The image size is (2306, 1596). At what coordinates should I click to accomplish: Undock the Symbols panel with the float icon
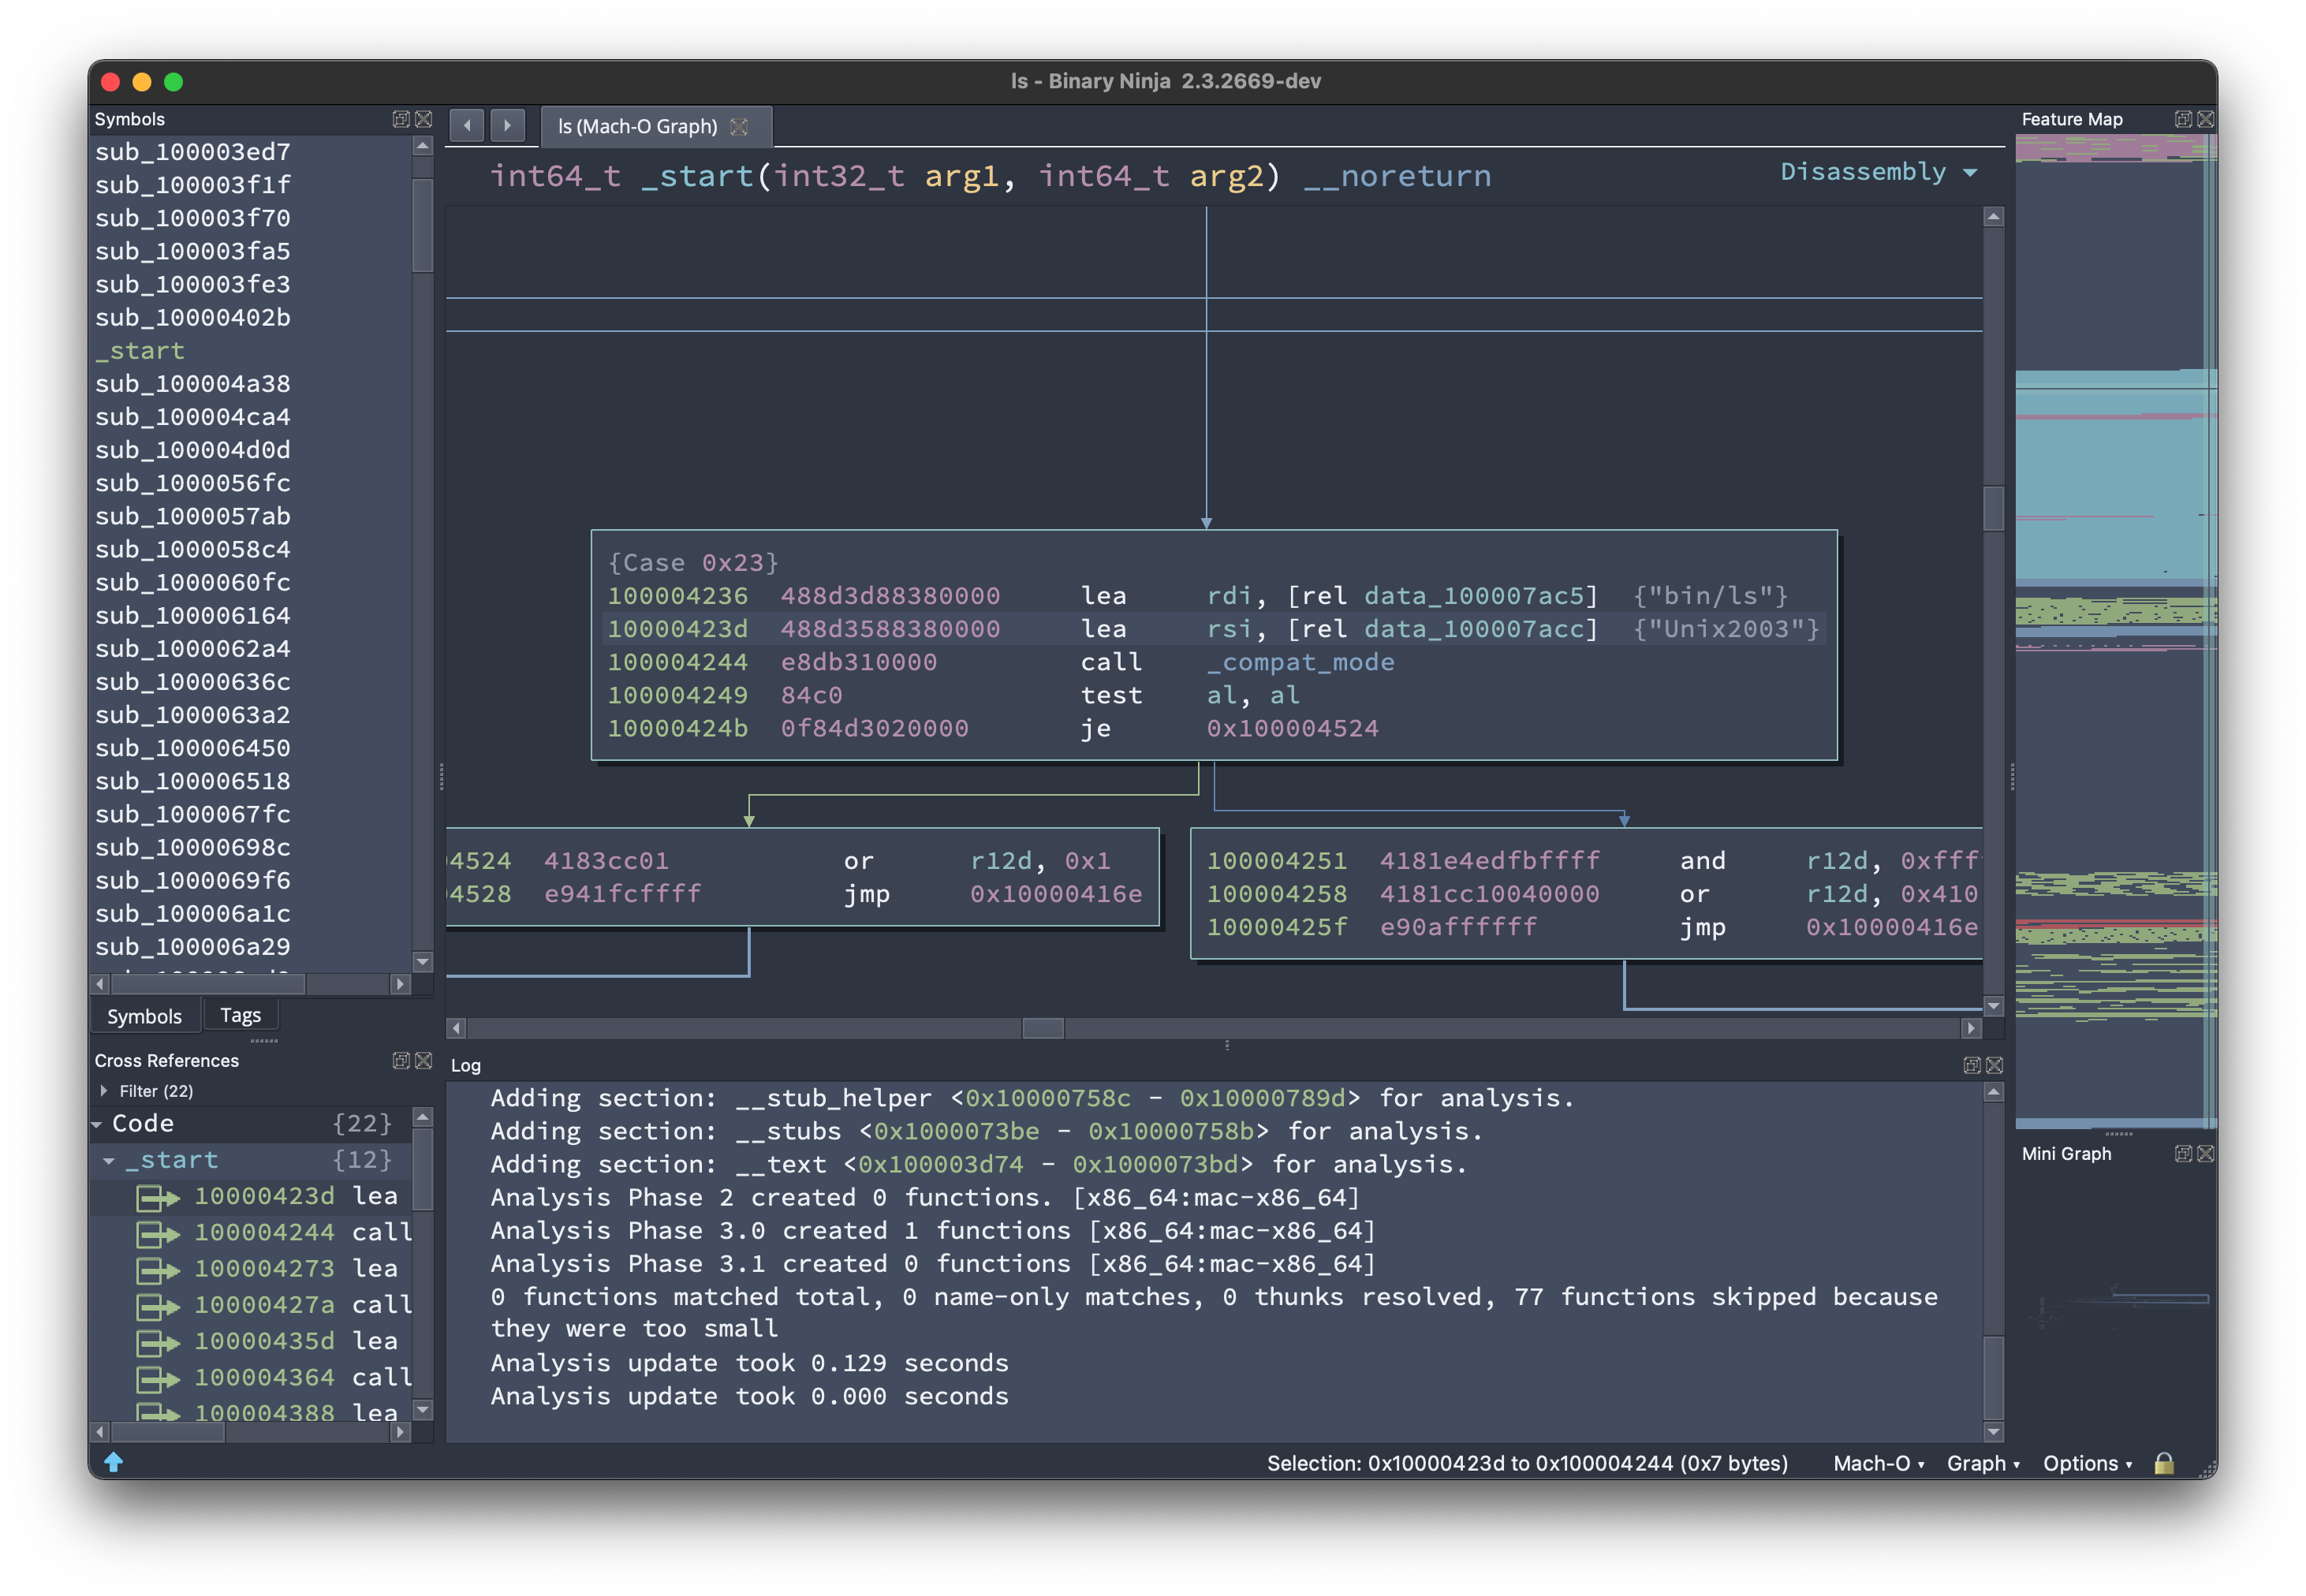pyautogui.click(x=401, y=119)
